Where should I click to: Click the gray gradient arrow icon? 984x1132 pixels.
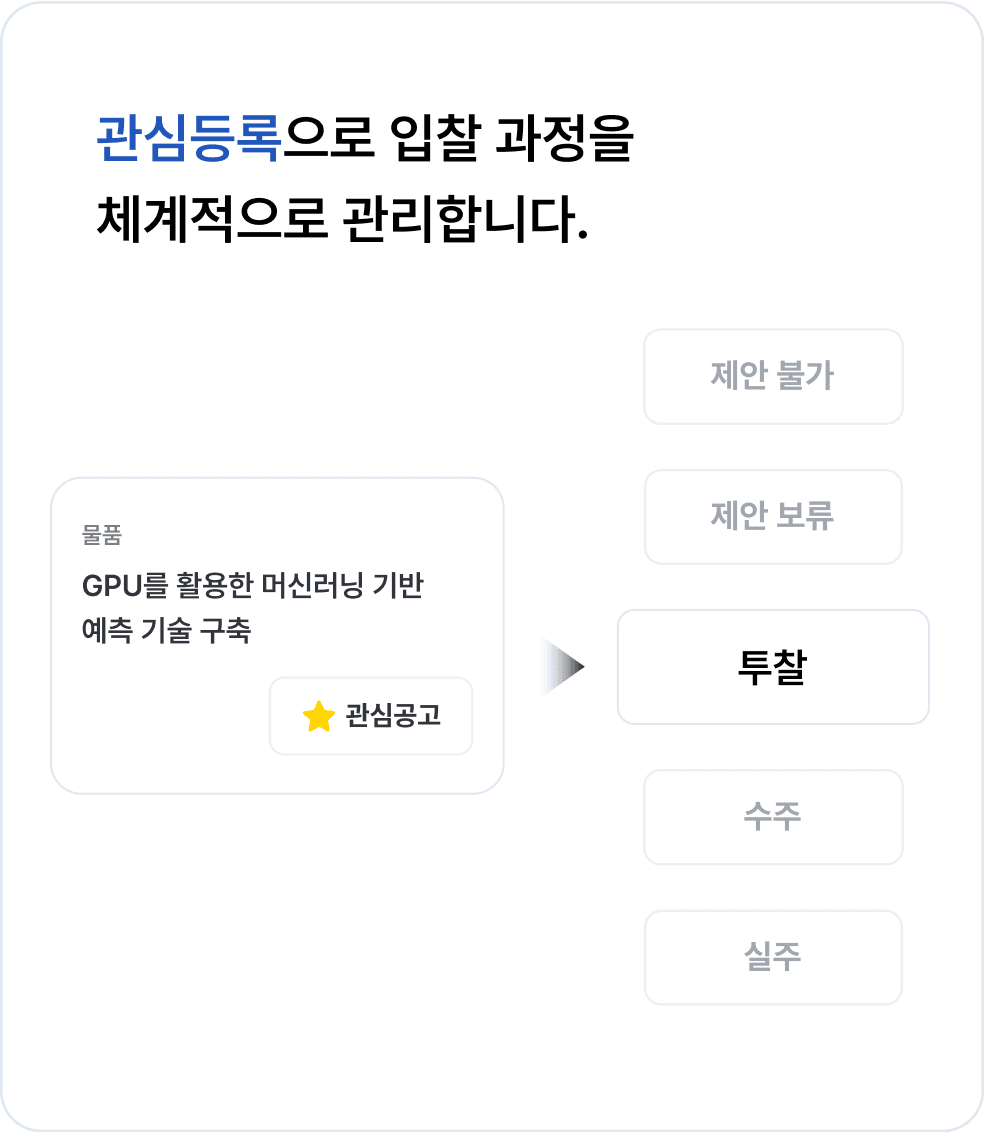click(563, 667)
